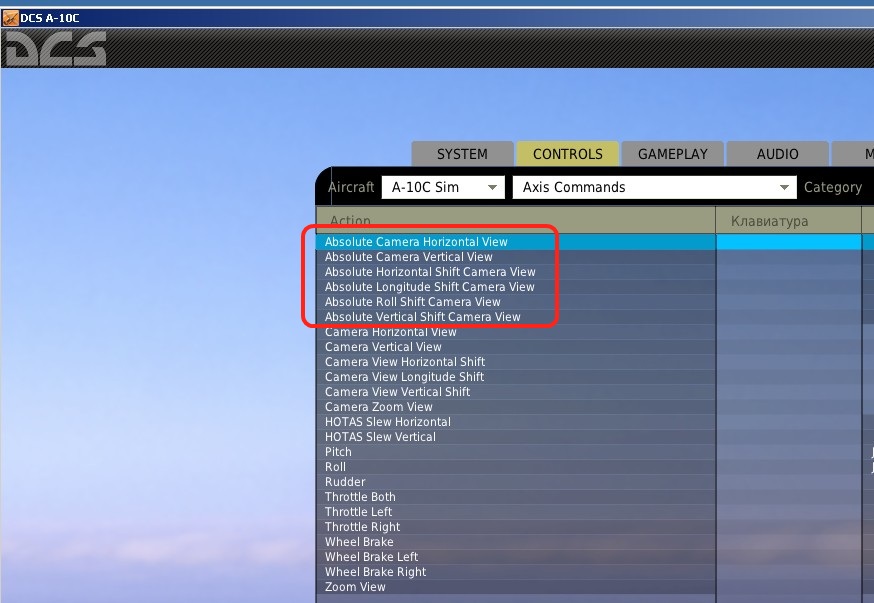
Task: Select the Rudder axis row
Action: coord(516,483)
